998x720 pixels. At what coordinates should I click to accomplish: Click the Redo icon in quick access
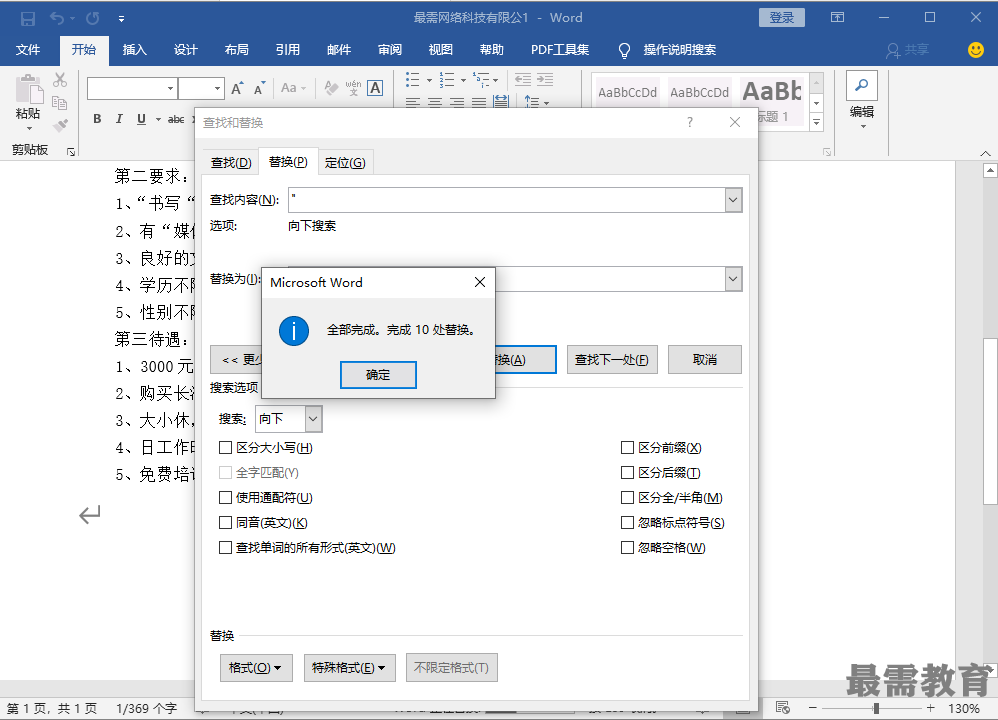(x=93, y=18)
